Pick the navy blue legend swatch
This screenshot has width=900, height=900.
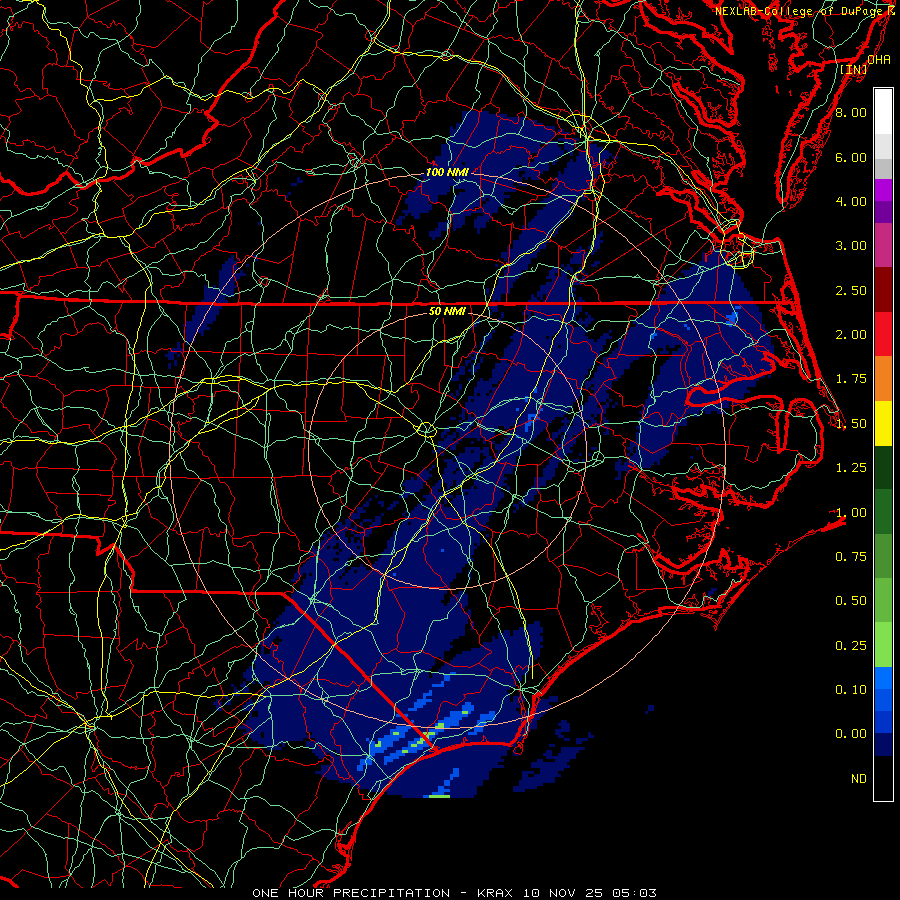(x=883, y=745)
